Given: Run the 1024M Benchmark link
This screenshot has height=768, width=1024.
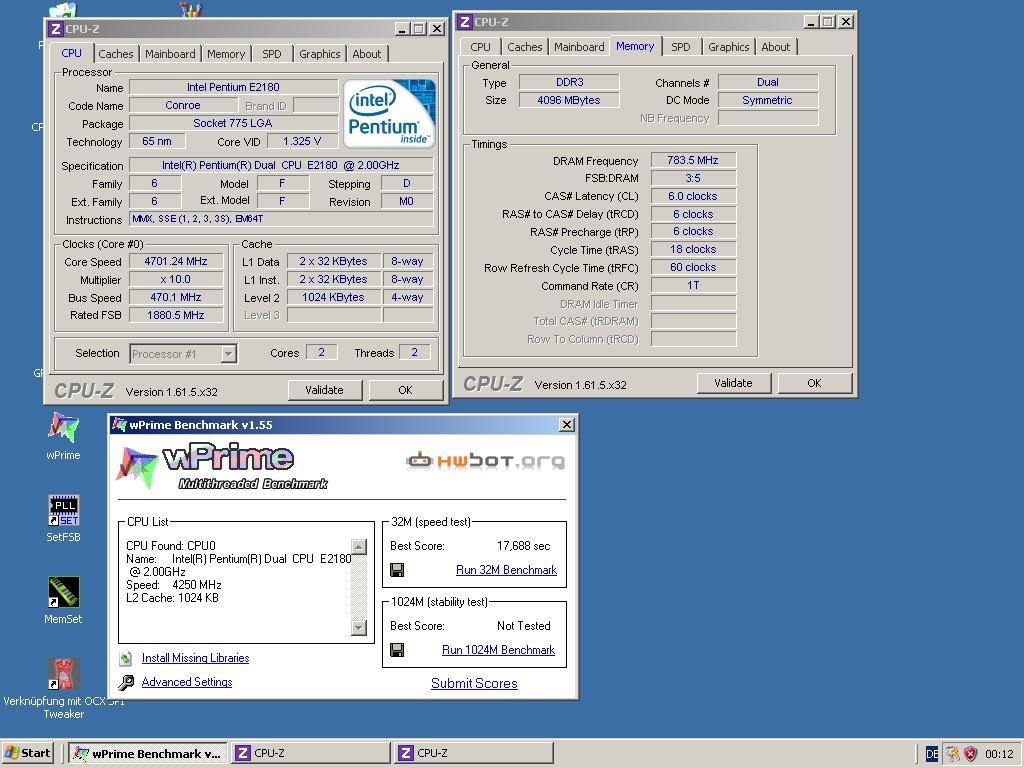Looking at the screenshot, I should coord(498,650).
